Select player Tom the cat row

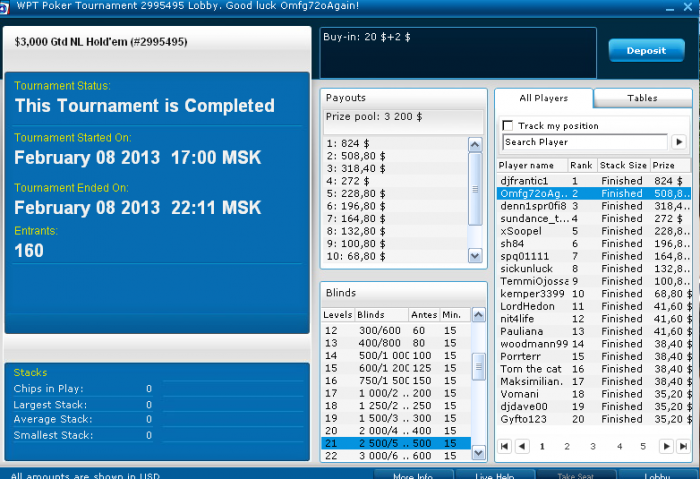coord(594,369)
